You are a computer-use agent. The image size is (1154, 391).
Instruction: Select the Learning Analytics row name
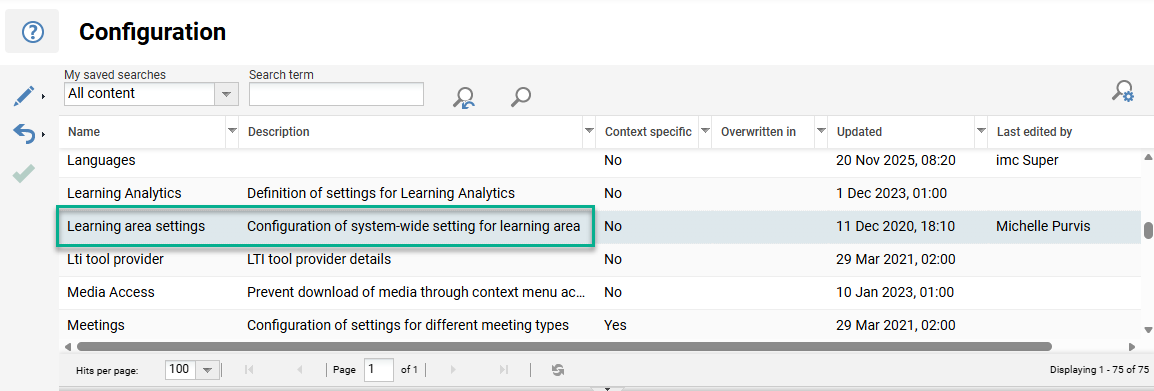124,193
